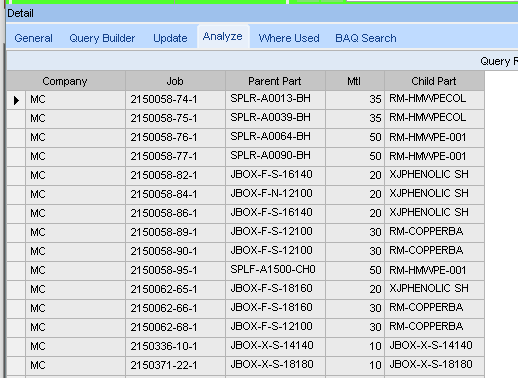Sort by the Company column header
The image size is (518, 378).
[66, 81]
